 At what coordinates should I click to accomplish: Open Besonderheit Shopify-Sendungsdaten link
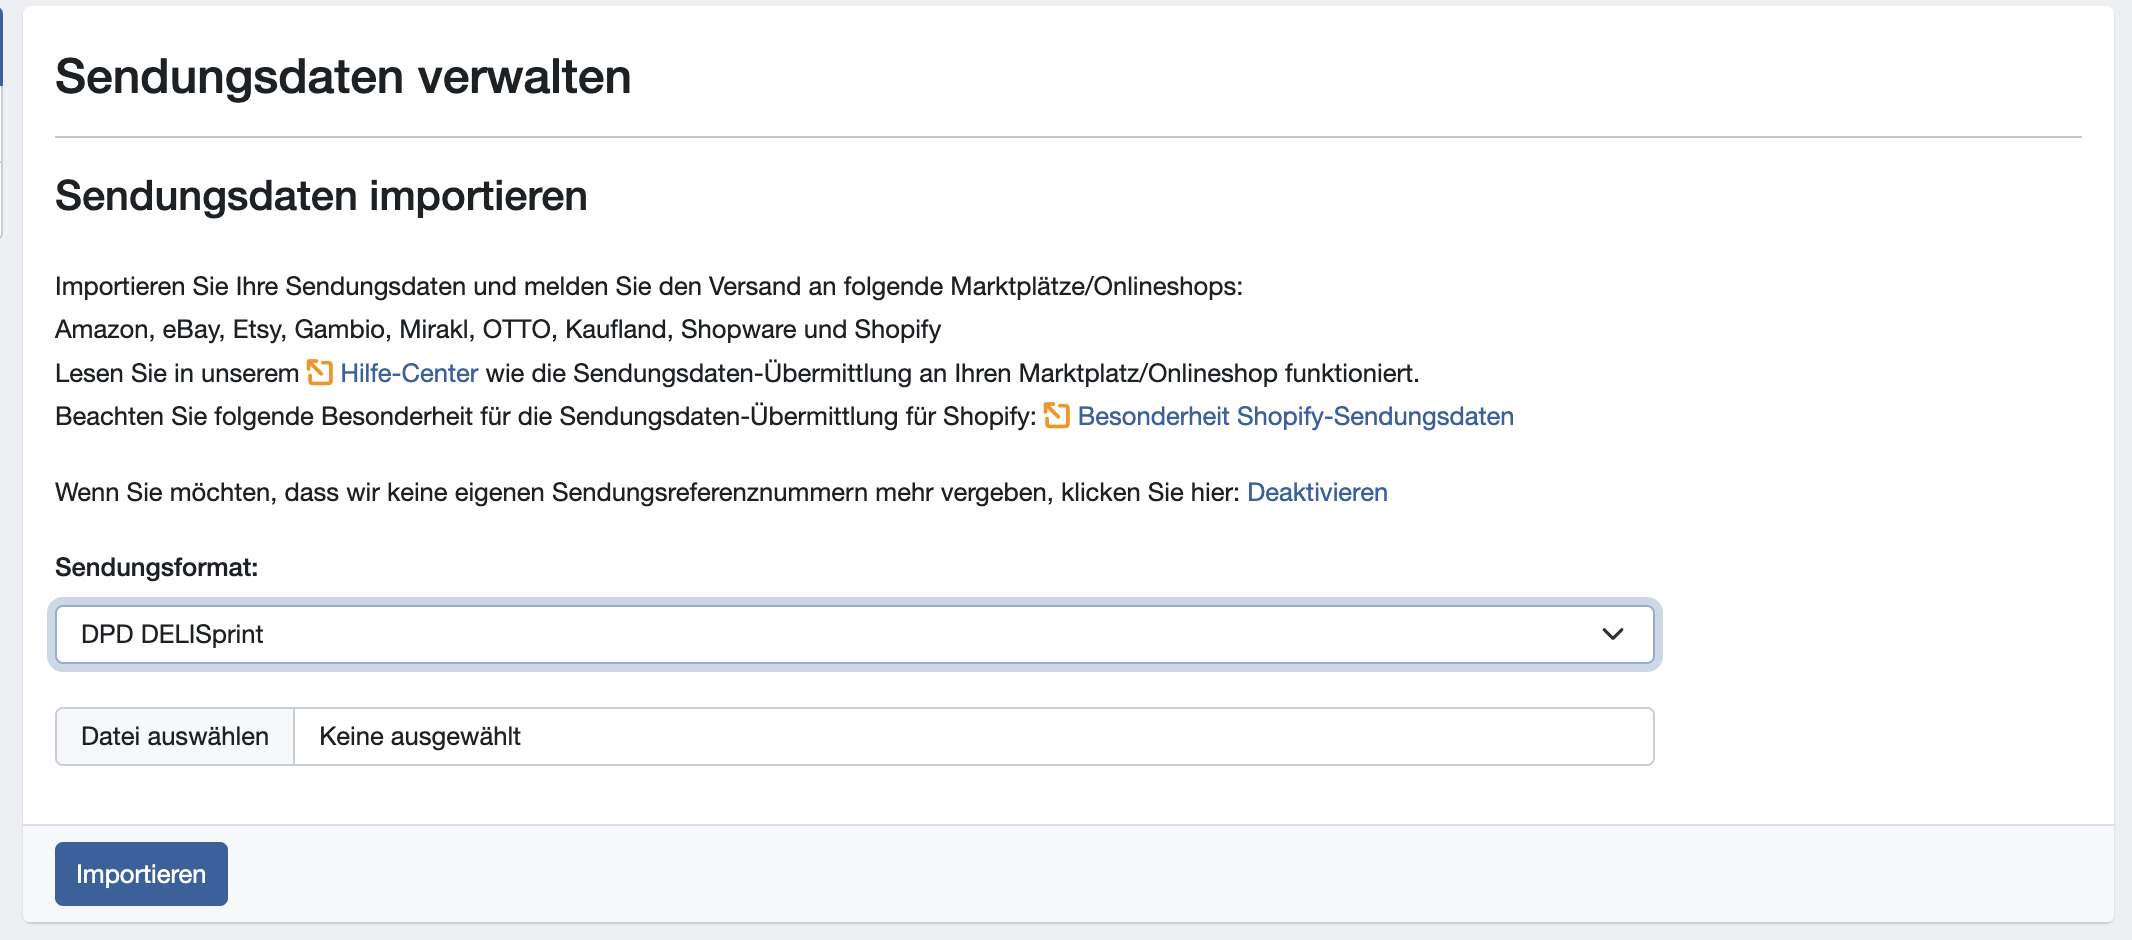click(x=1295, y=416)
